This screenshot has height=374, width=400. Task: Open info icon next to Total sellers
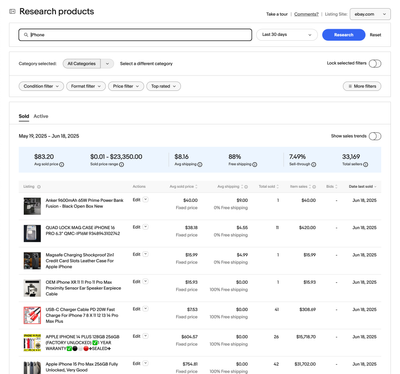pos(366,164)
